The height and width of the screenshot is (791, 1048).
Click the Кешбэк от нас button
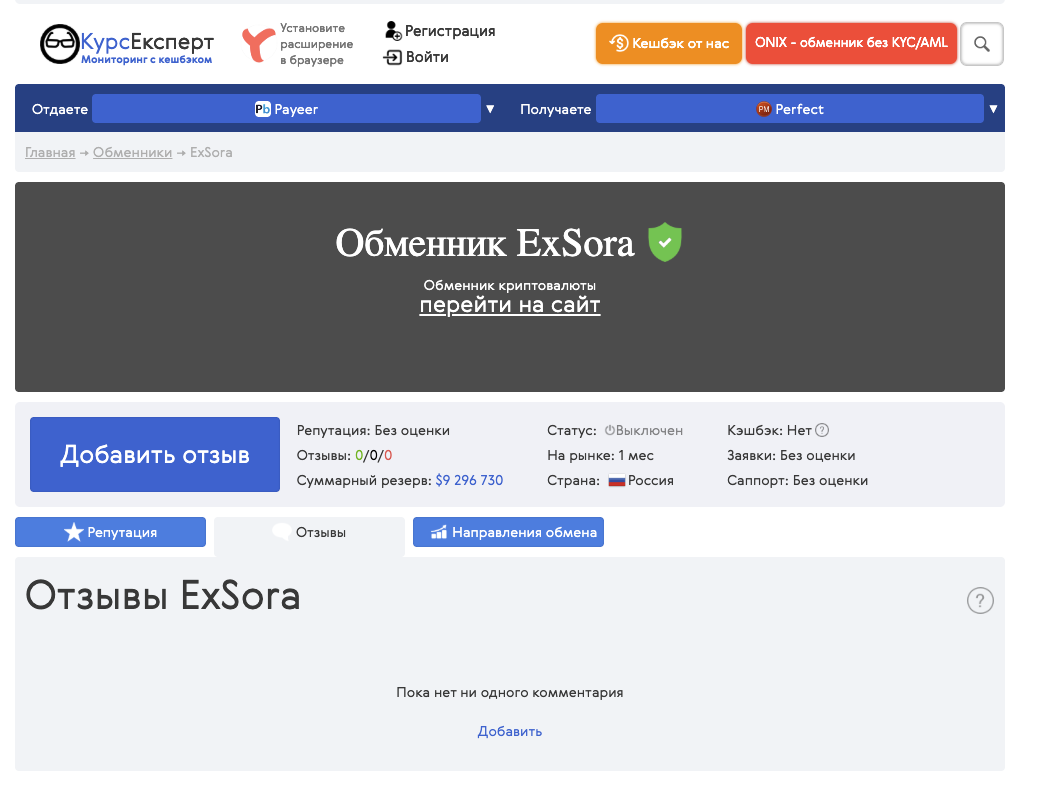pos(668,44)
